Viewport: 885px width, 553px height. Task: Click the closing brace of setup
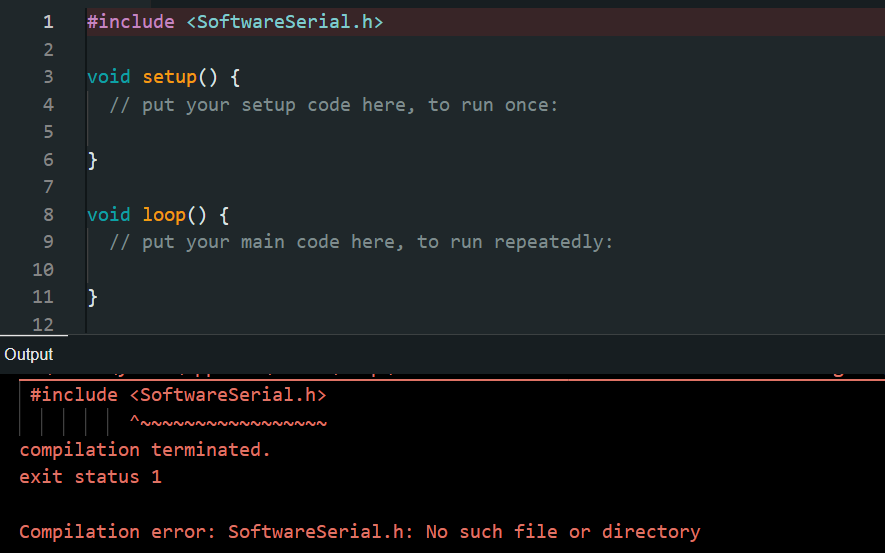point(93,160)
